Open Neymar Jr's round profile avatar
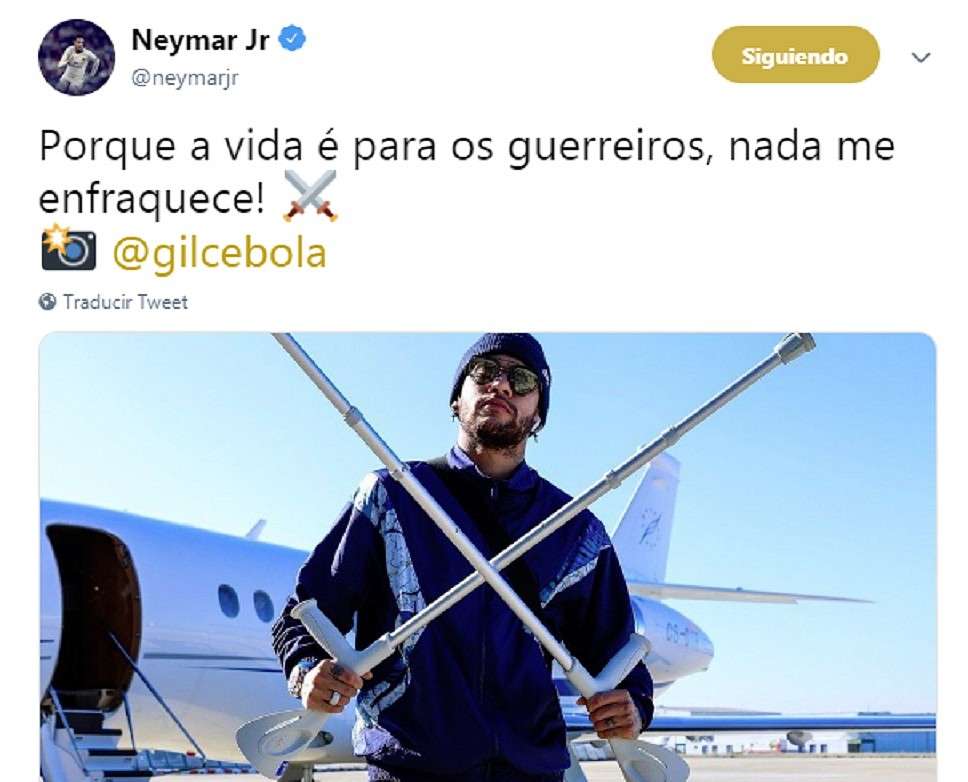Screen dimensions: 968x782 click(77, 57)
